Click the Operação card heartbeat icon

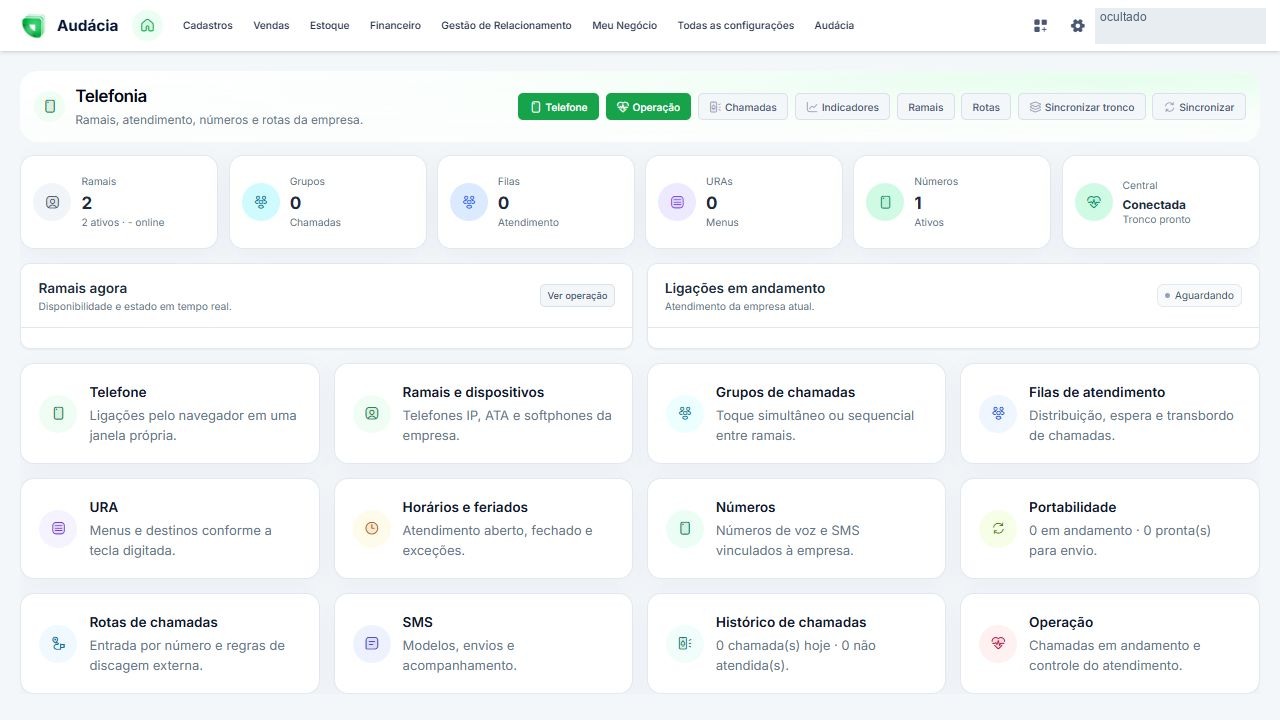coord(998,644)
